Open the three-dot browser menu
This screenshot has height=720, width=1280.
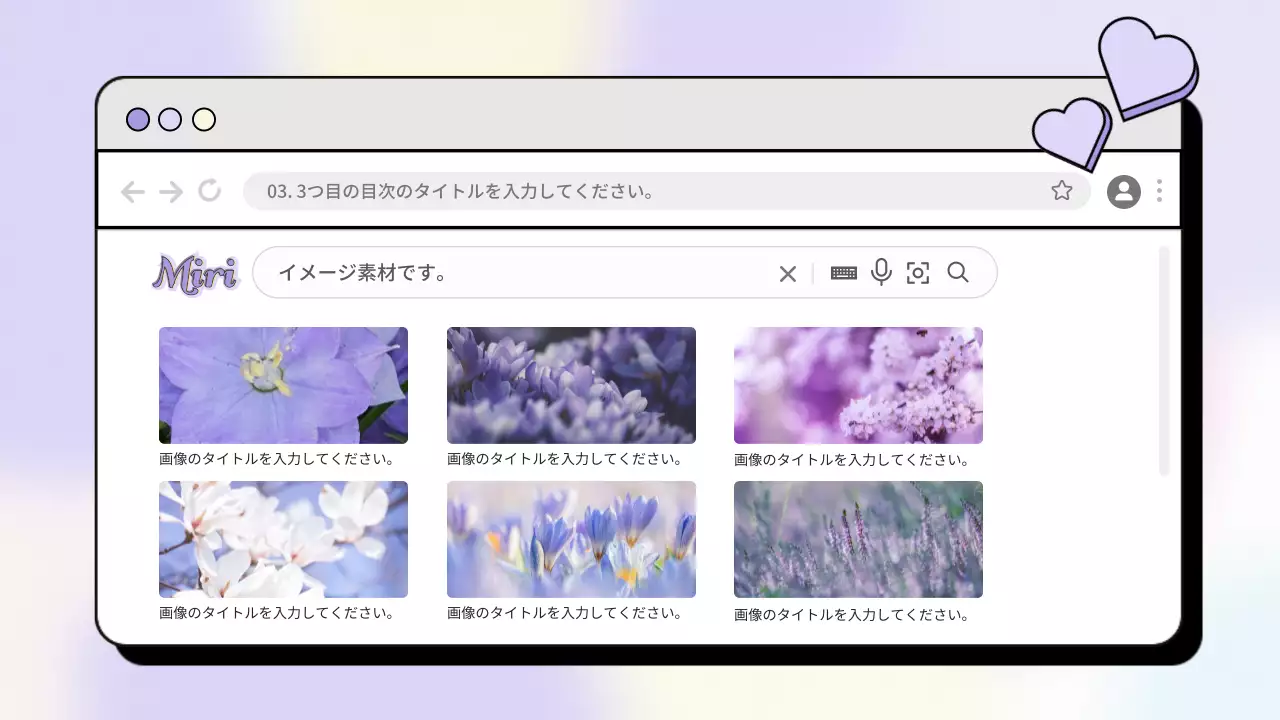(1159, 191)
